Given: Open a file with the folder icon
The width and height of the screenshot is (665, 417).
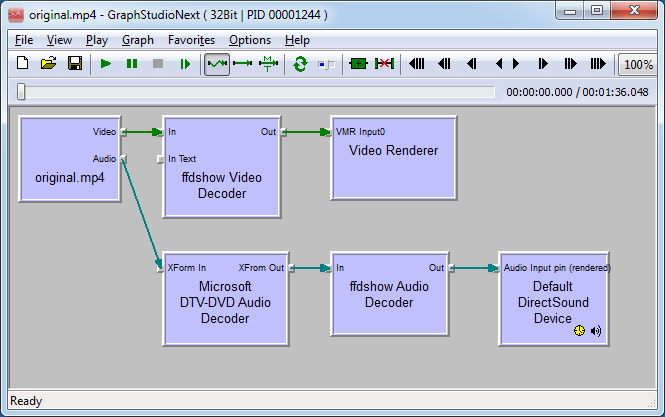Looking at the screenshot, I should tap(48, 64).
